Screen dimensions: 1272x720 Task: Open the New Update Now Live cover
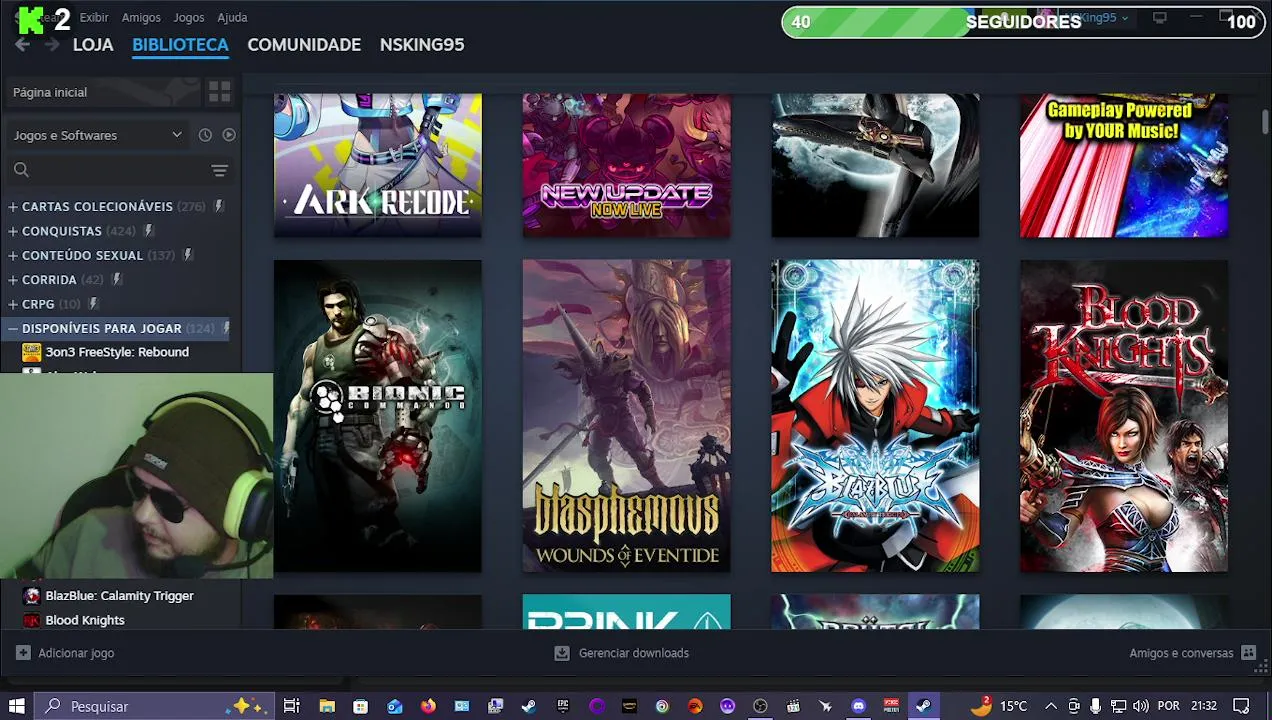(x=626, y=165)
